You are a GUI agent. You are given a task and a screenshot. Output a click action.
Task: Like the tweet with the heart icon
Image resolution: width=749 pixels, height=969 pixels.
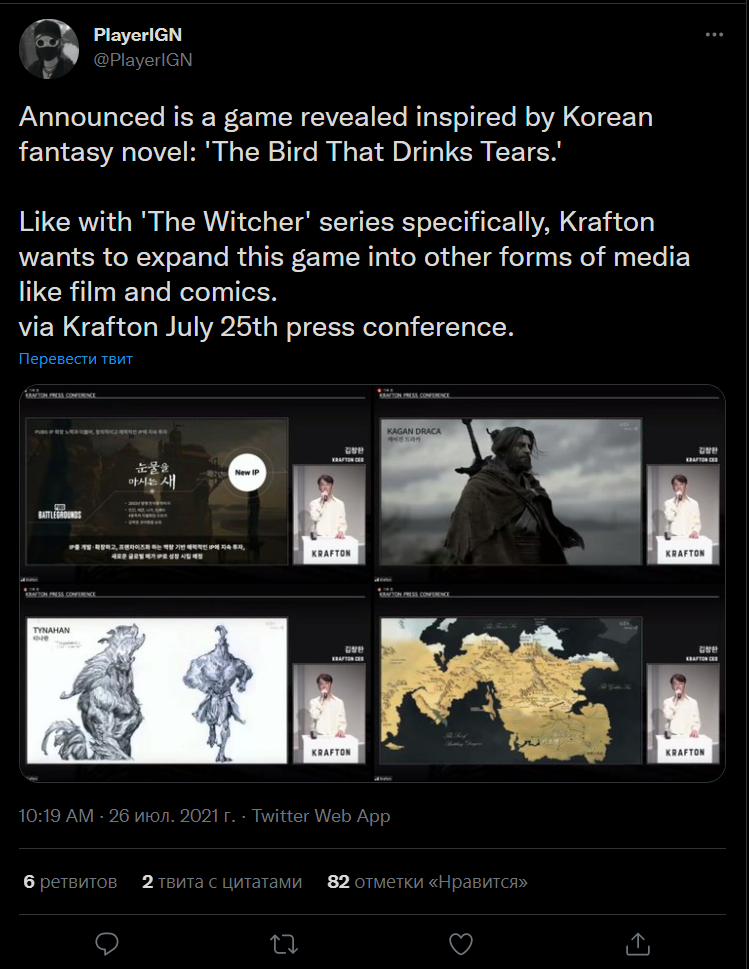tap(460, 944)
